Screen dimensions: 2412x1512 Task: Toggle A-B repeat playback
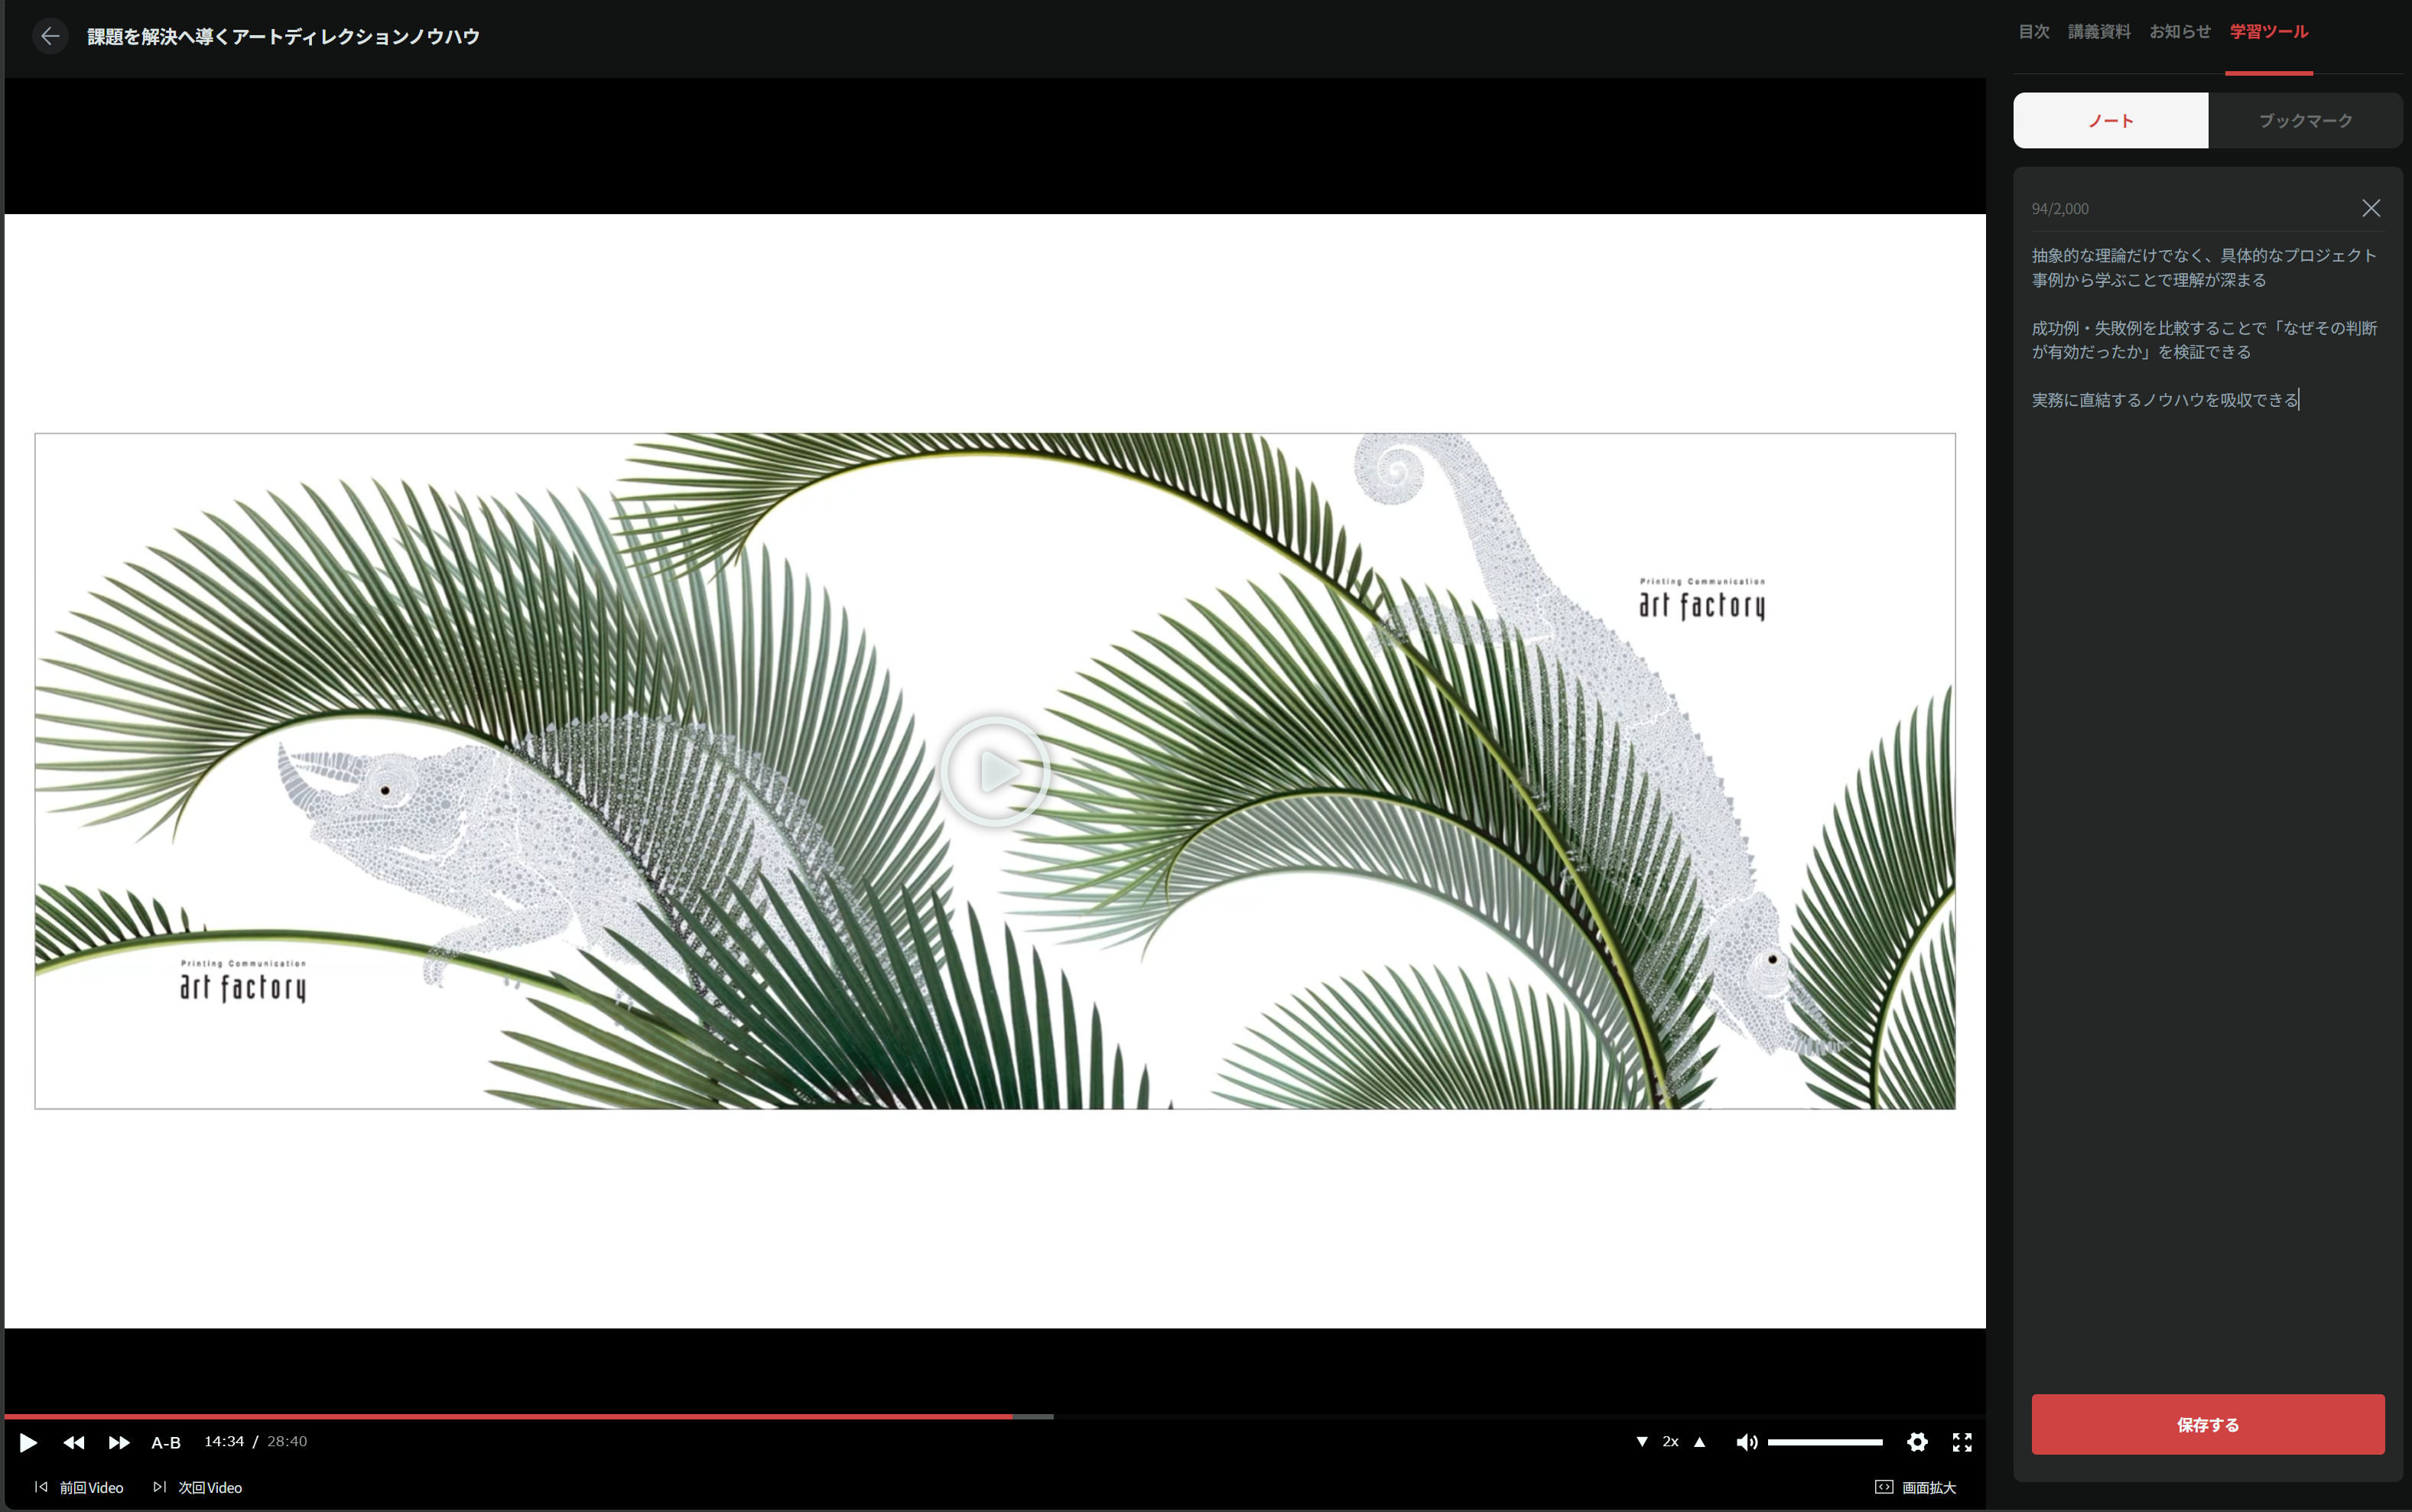[x=166, y=1442]
